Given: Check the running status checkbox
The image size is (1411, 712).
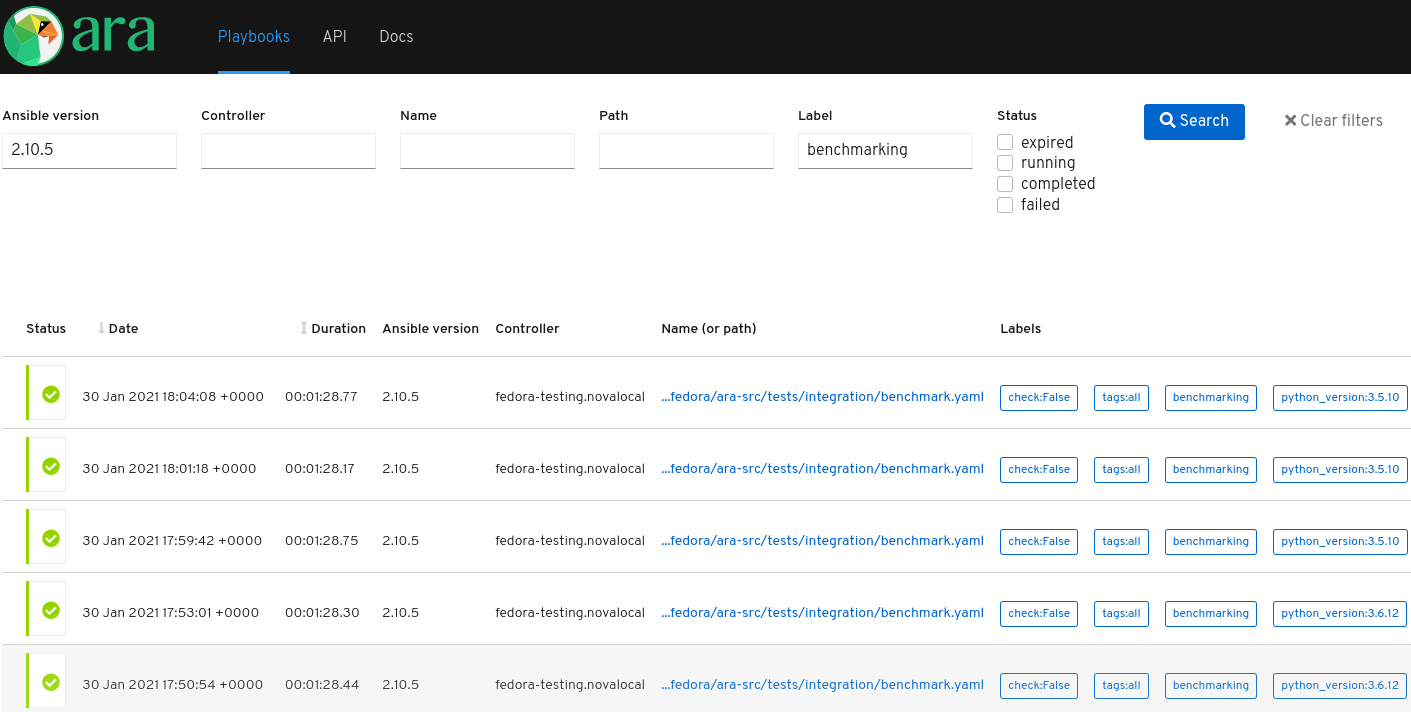Looking at the screenshot, I should [x=1004, y=162].
